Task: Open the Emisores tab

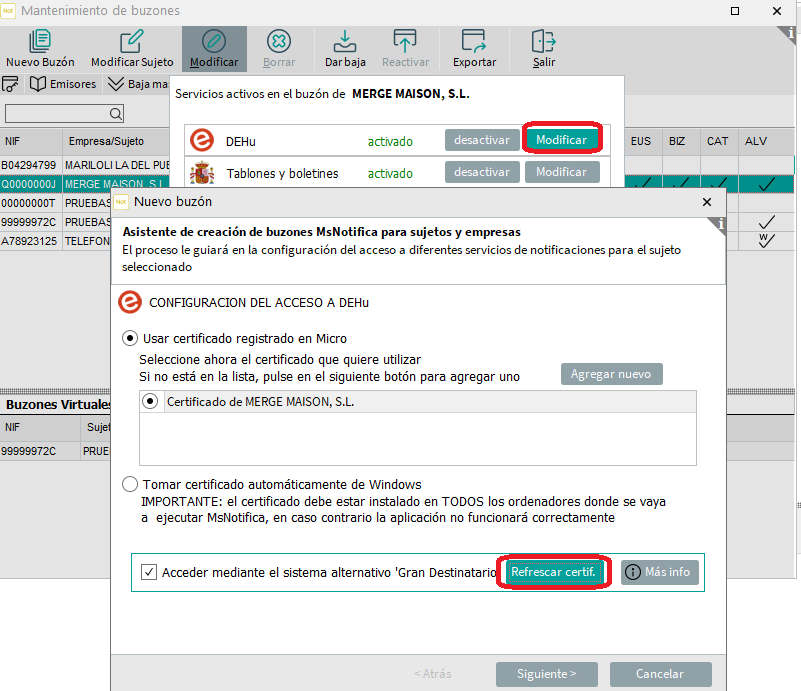Action: 63,84
